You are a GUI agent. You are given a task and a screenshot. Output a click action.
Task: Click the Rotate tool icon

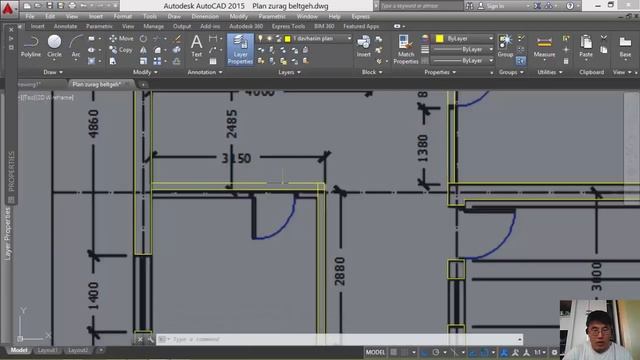[x=143, y=39]
